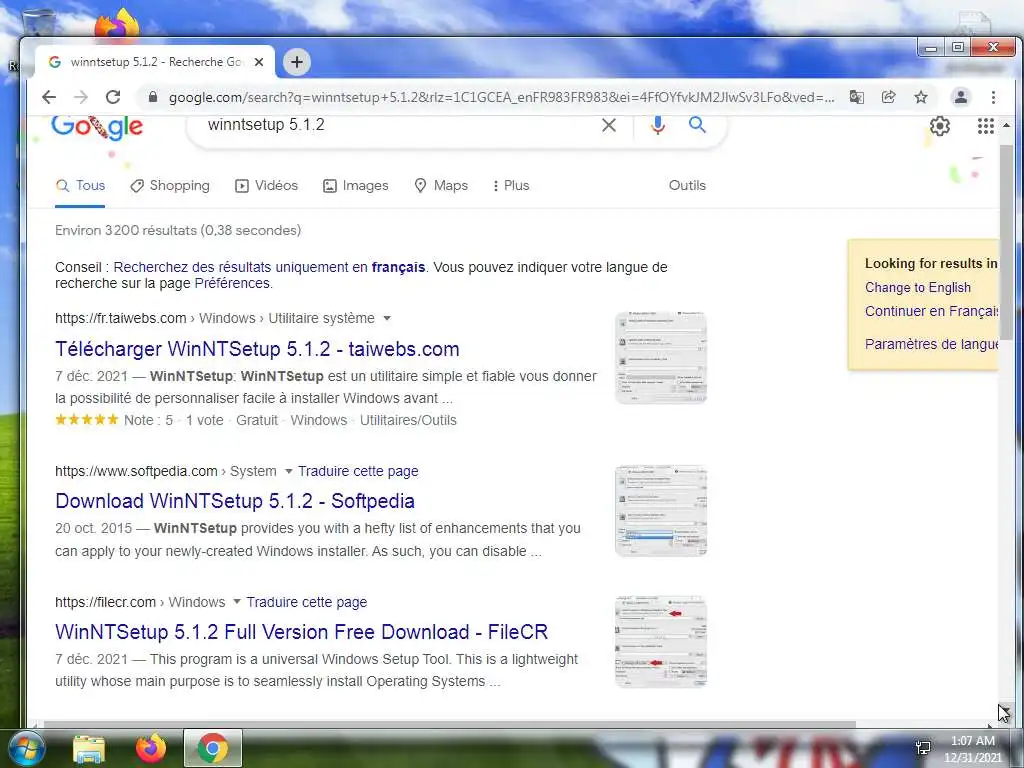Open the Chrome profile avatar
The height and width of the screenshot is (768, 1024).
click(961, 97)
